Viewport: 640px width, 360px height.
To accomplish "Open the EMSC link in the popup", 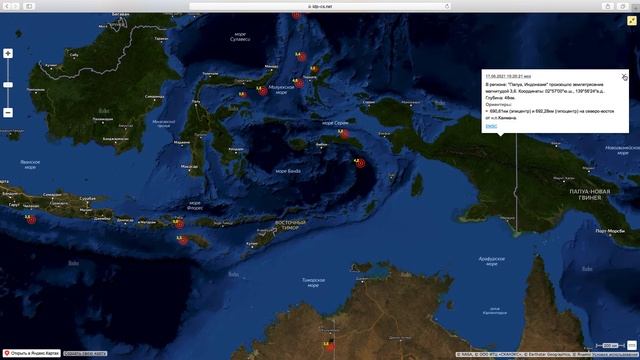I will tap(491, 126).
